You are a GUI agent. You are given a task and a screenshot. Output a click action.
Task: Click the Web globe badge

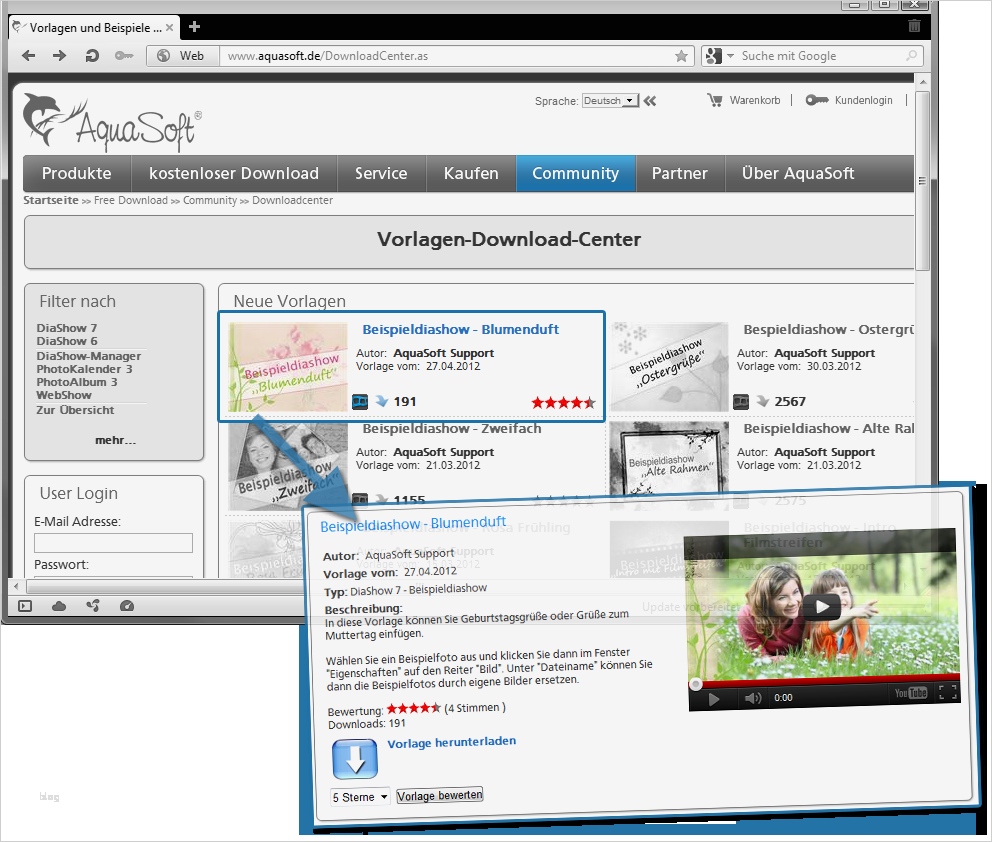point(183,56)
